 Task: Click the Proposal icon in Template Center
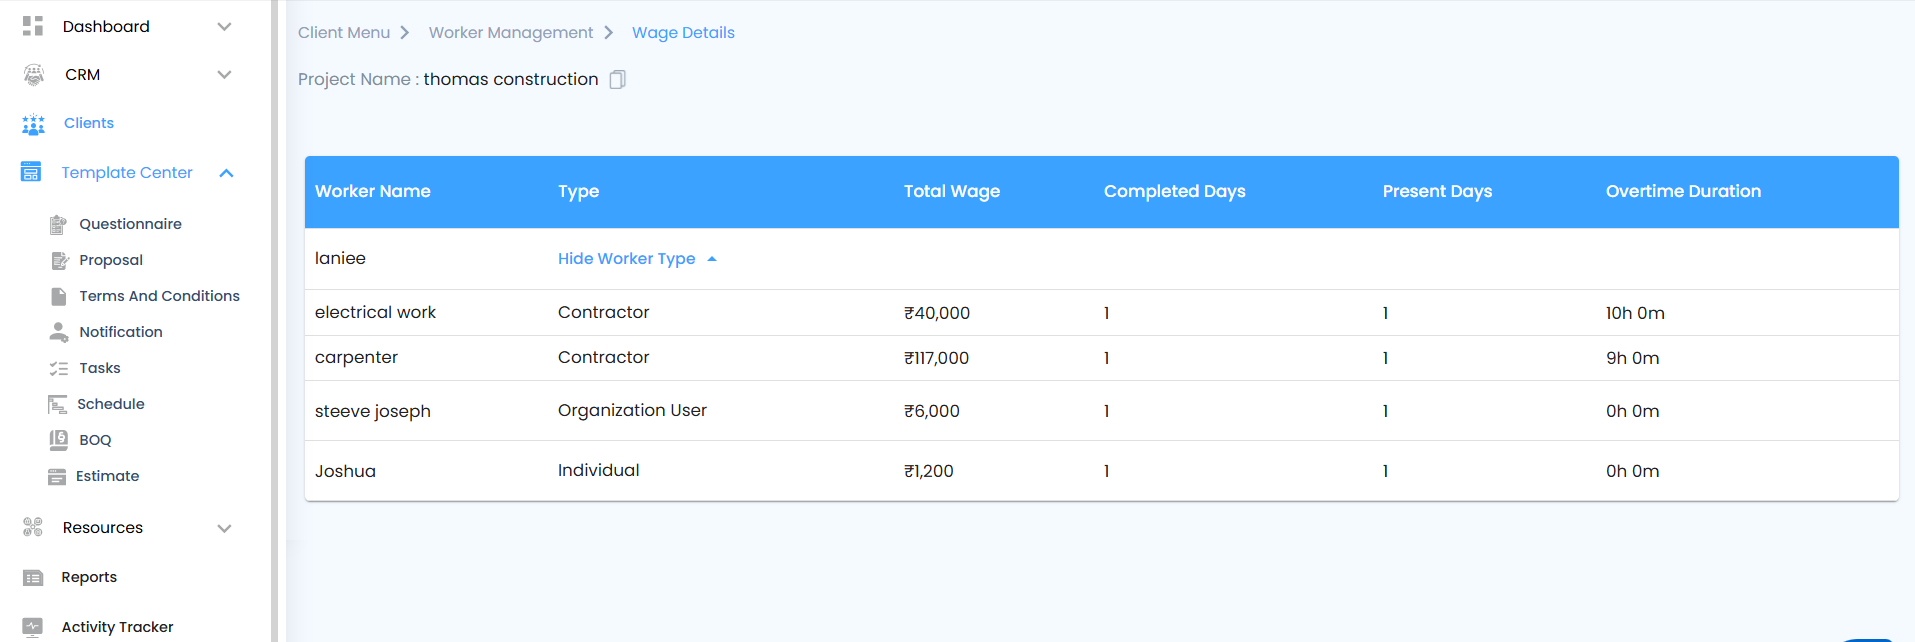[58, 260]
